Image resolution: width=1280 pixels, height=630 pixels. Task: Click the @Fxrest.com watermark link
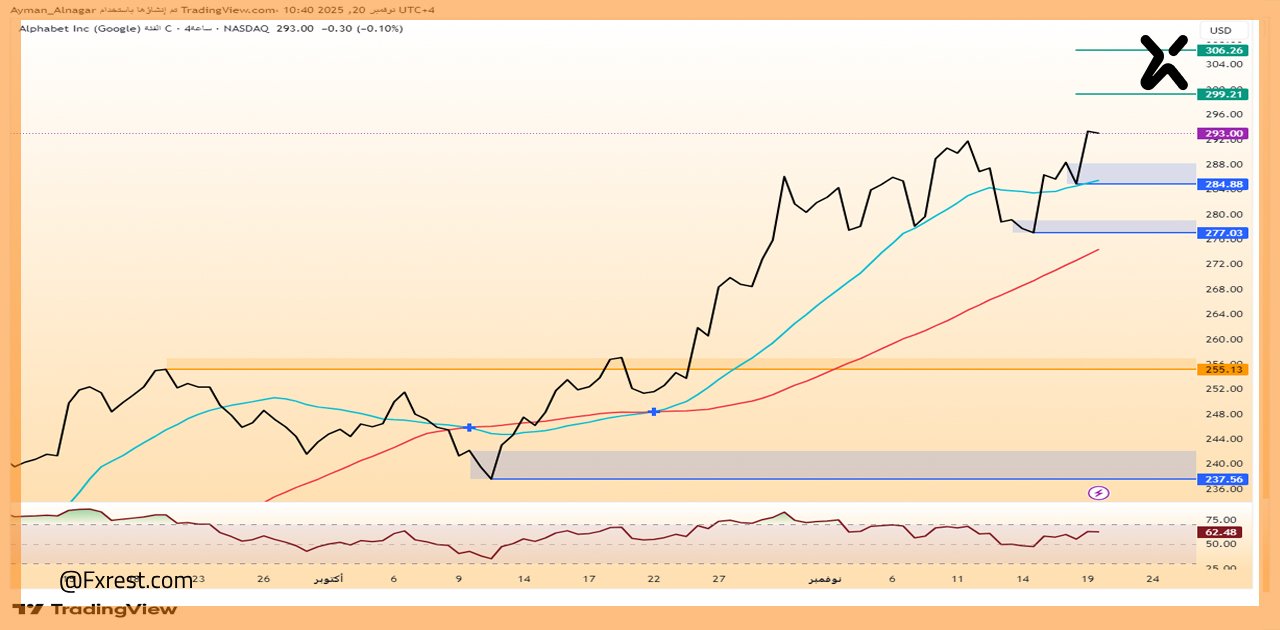click(126, 581)
